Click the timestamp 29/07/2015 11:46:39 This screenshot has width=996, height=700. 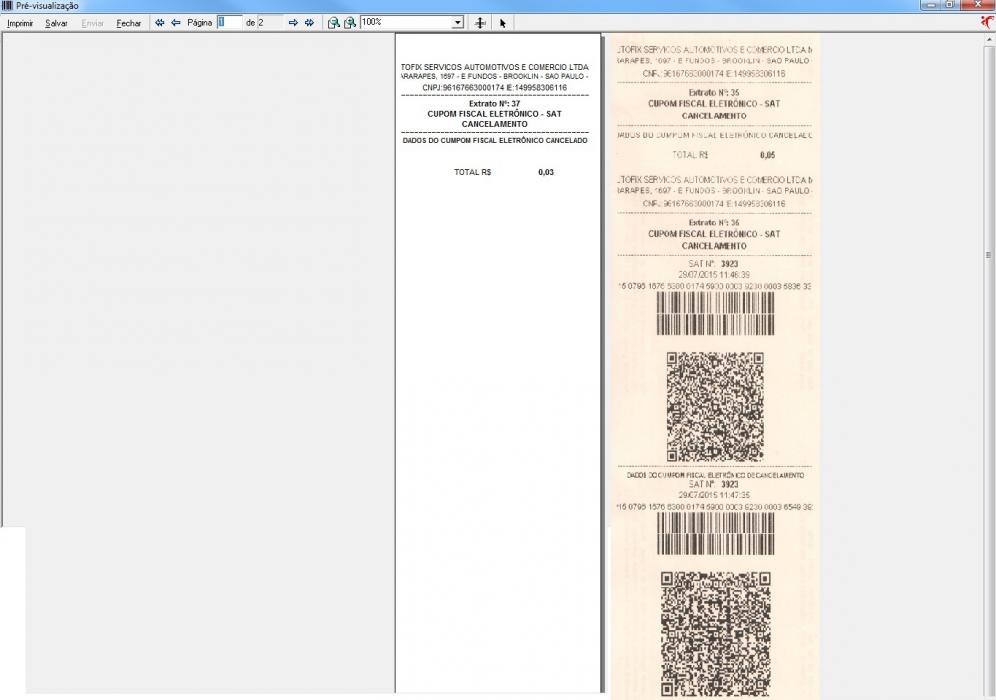[x=714, y=275]
